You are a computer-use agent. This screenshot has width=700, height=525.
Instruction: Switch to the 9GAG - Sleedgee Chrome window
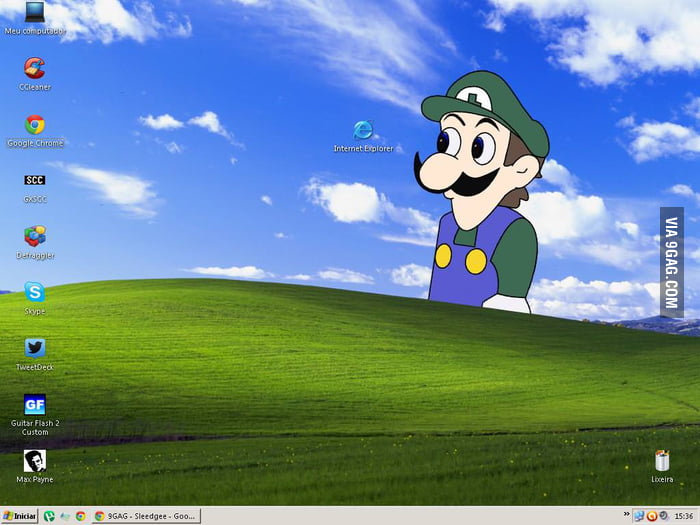coord(146,516)
